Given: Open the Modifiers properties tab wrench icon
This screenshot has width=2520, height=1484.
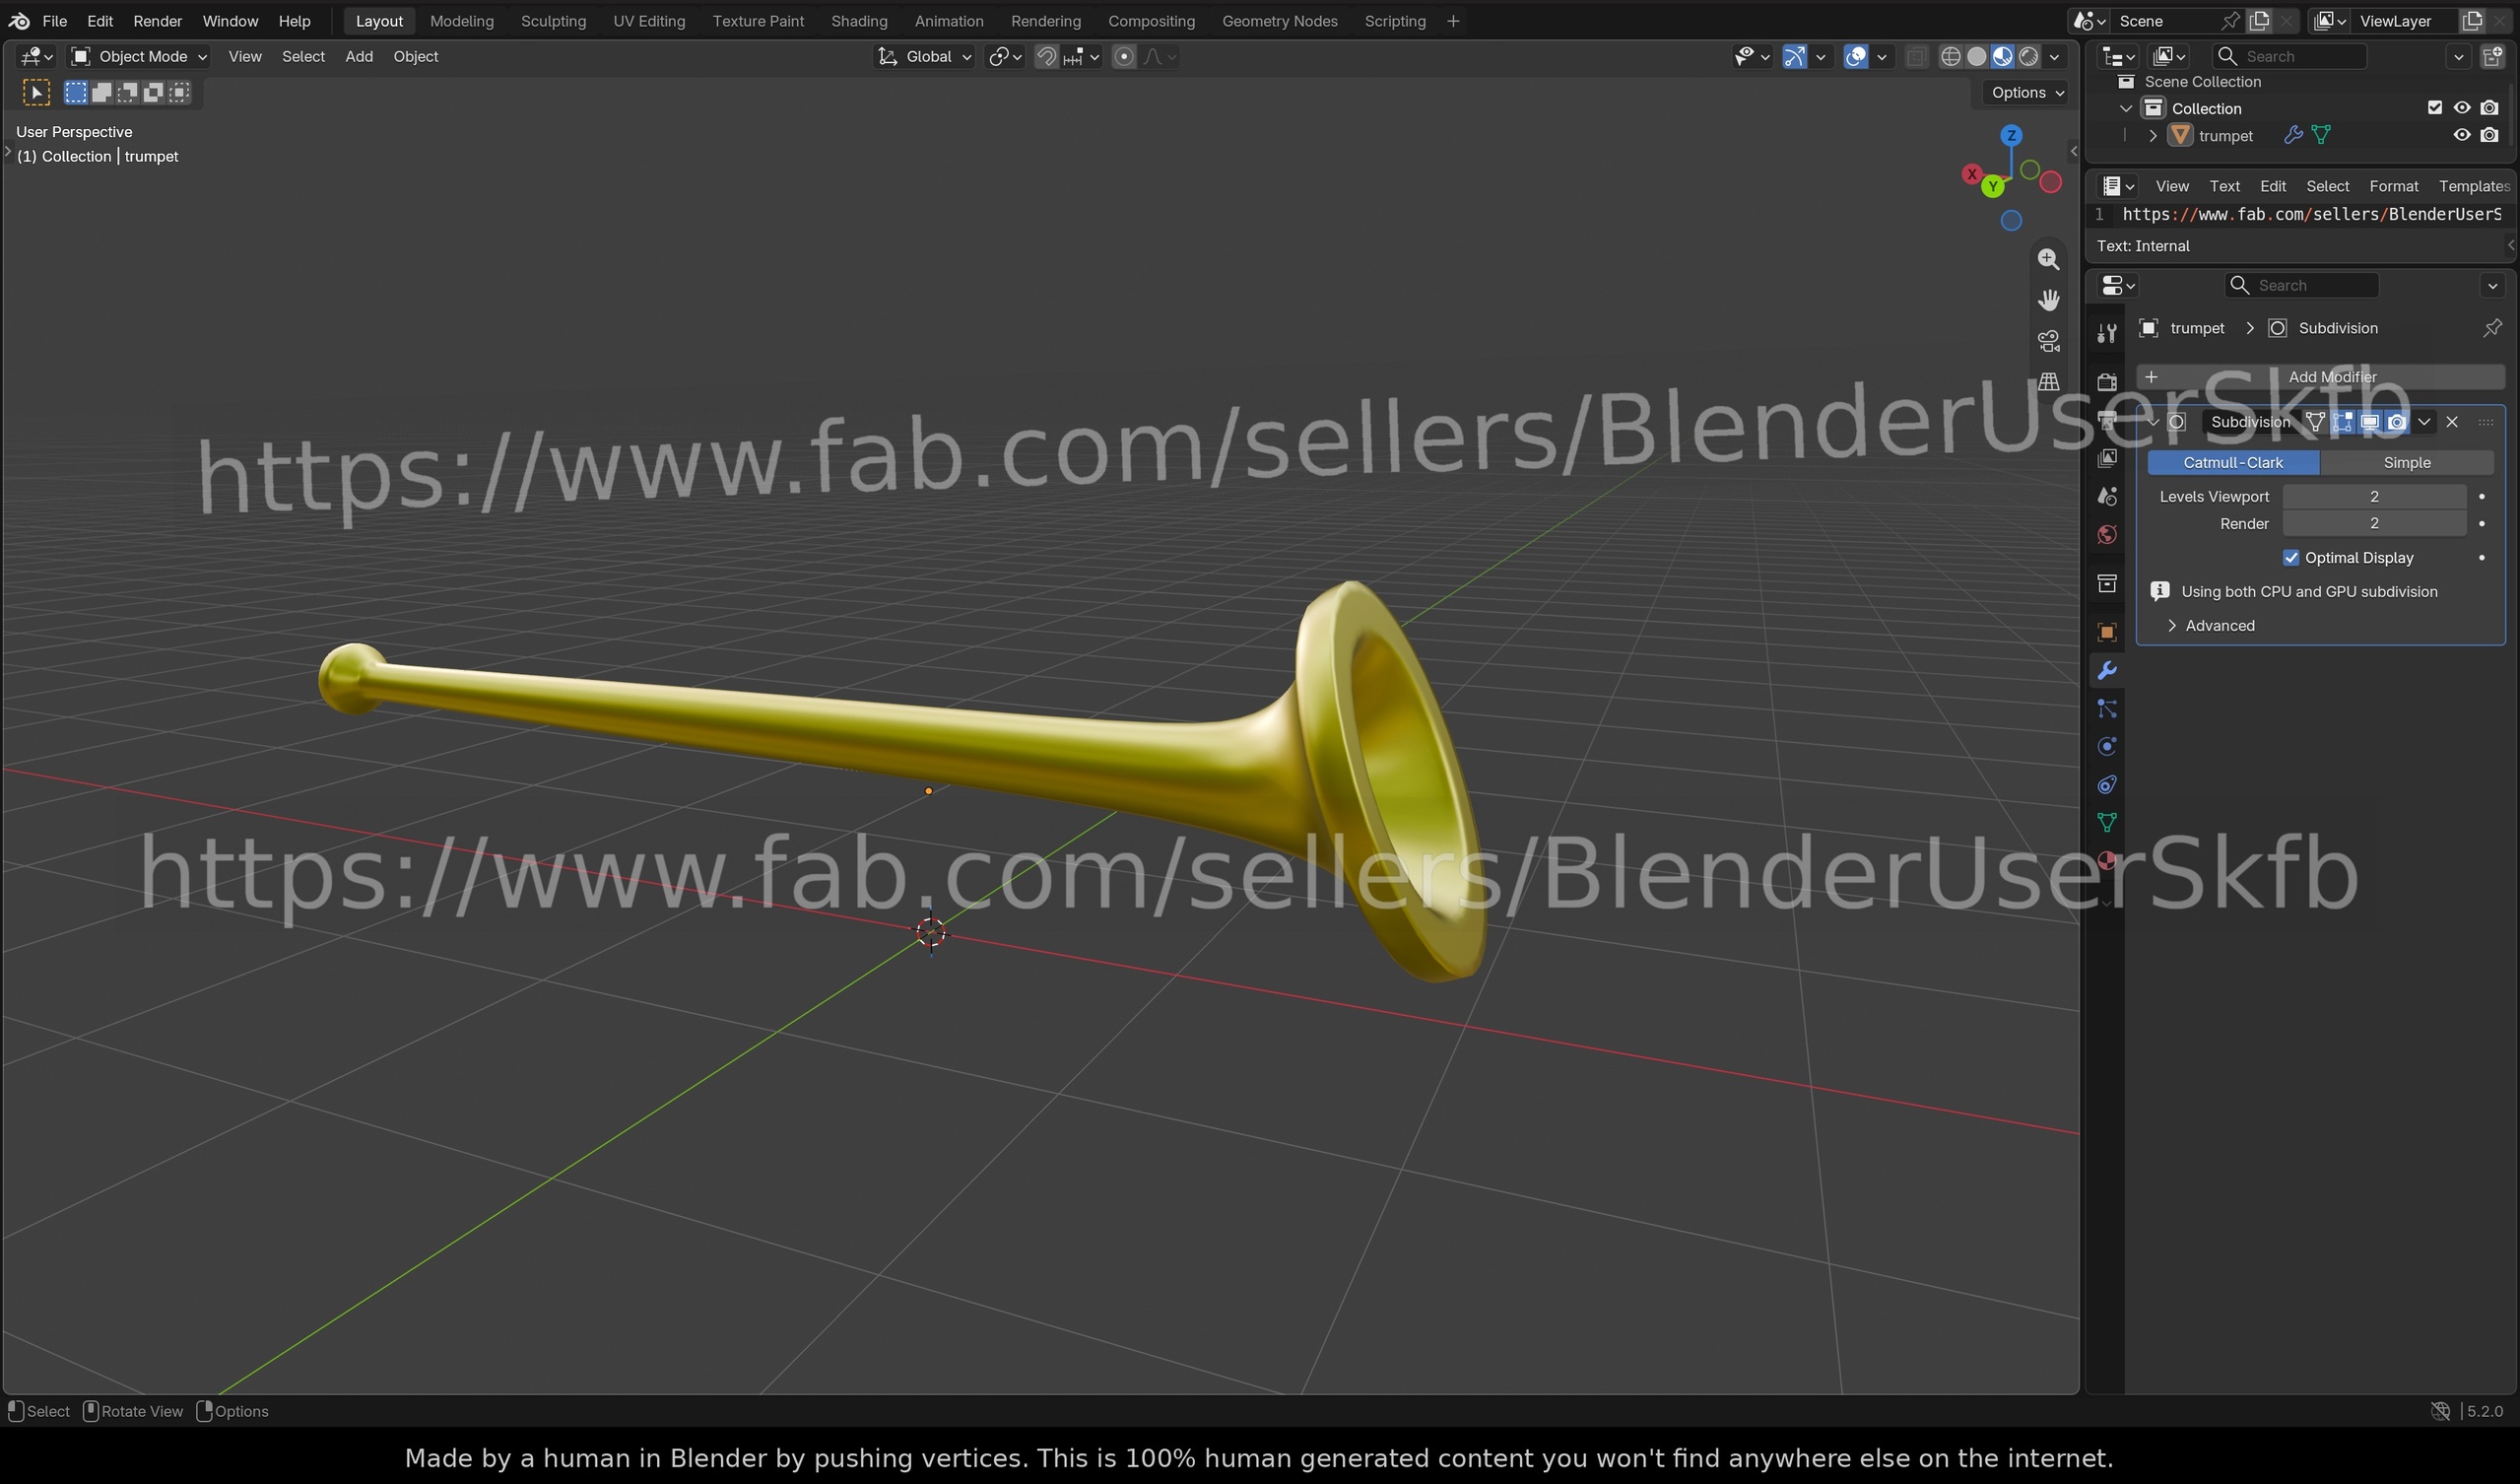Looking at the screenshot, I should click(2107, 670).
